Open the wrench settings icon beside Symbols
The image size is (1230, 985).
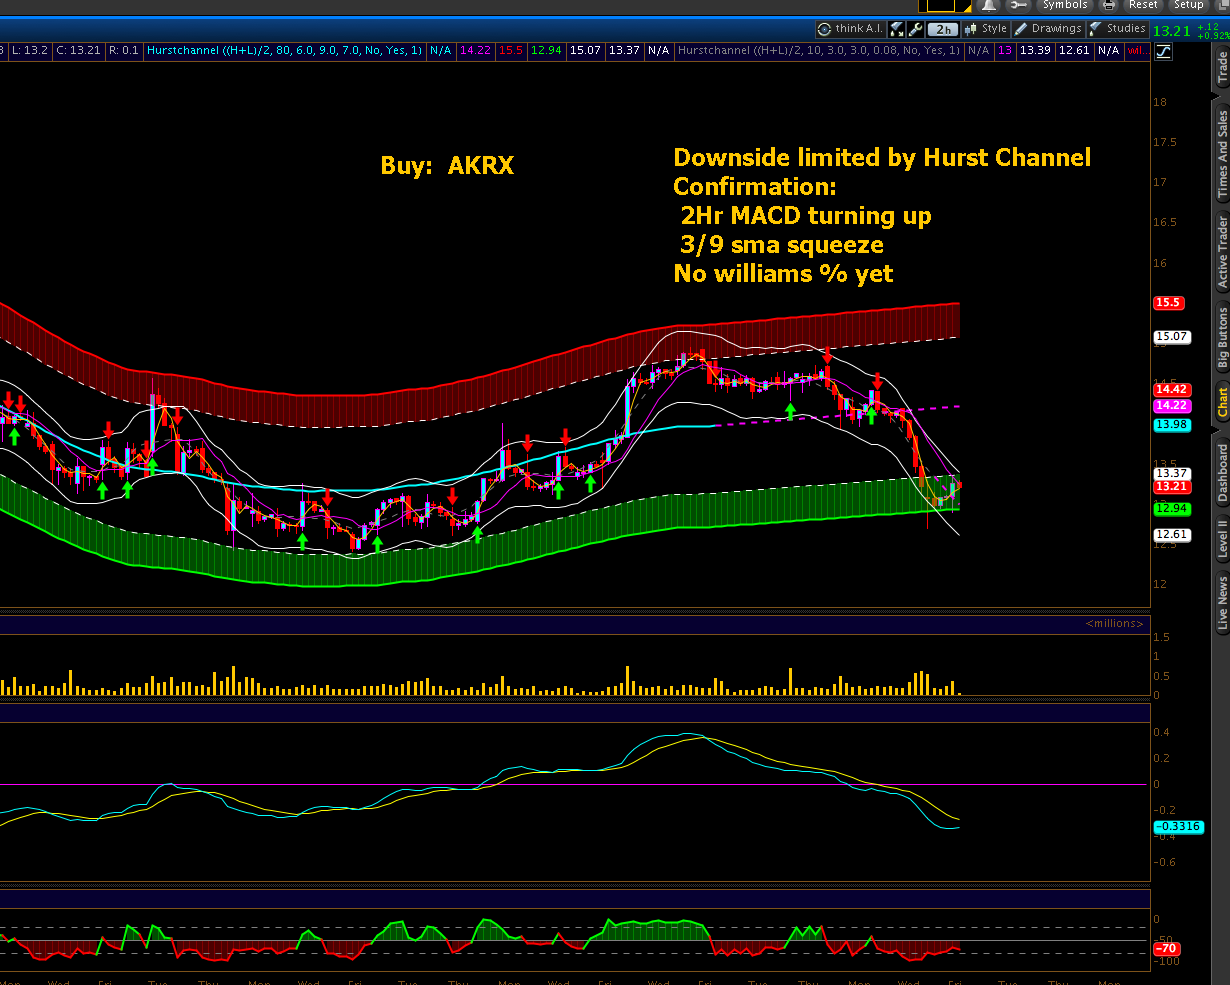(1020, 6)
